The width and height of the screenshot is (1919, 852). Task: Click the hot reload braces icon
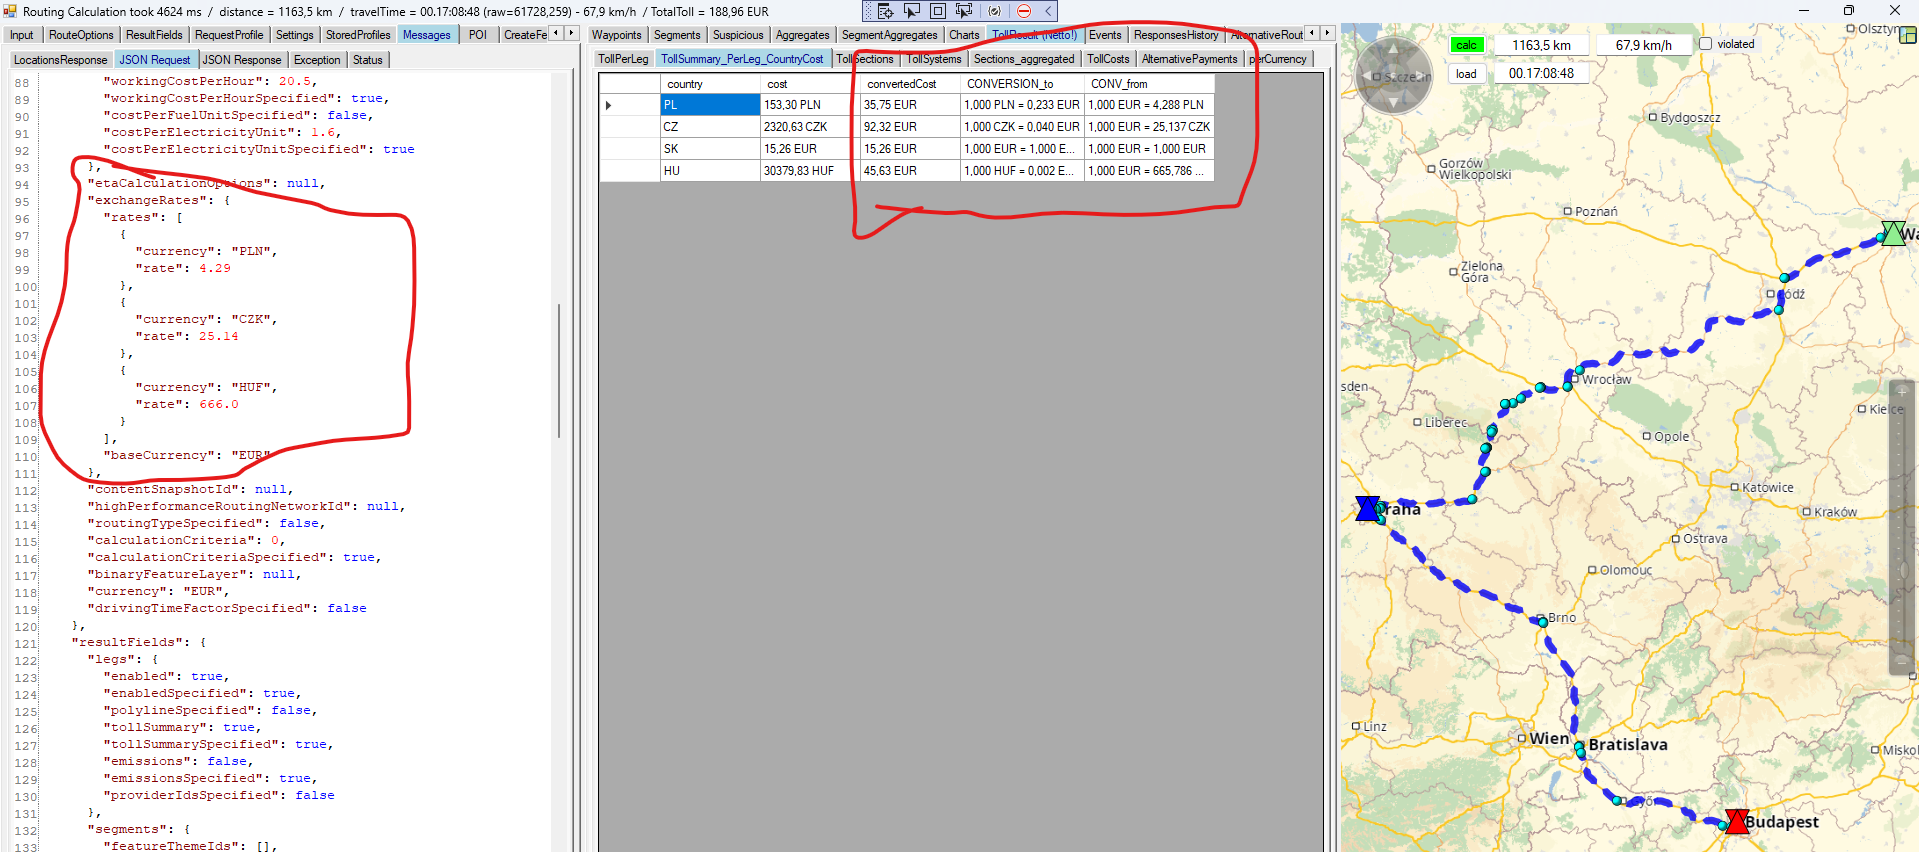tap(994, 11)
